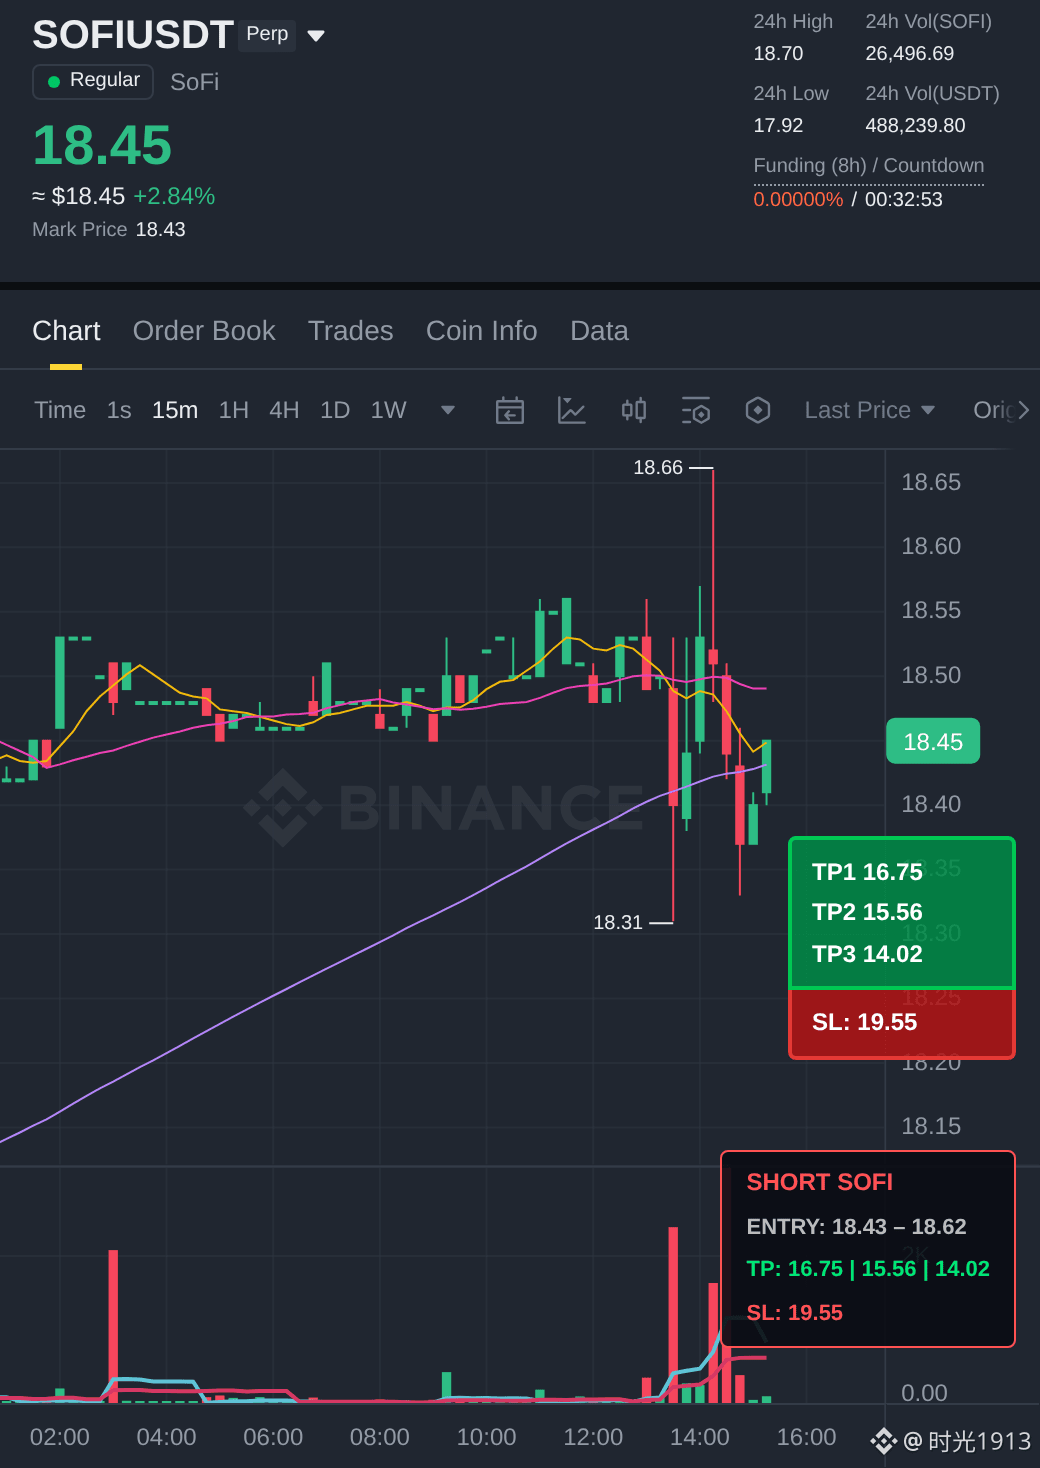Open the calendar date jump icon
The image size is (1040, 1468).
[x=510, y=410]
